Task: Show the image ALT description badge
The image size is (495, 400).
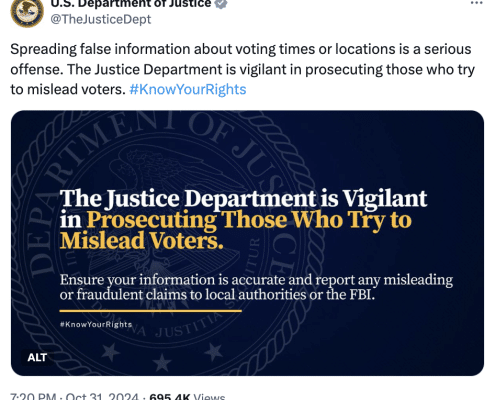Action: pyautogui.click(x=37, y=357)
